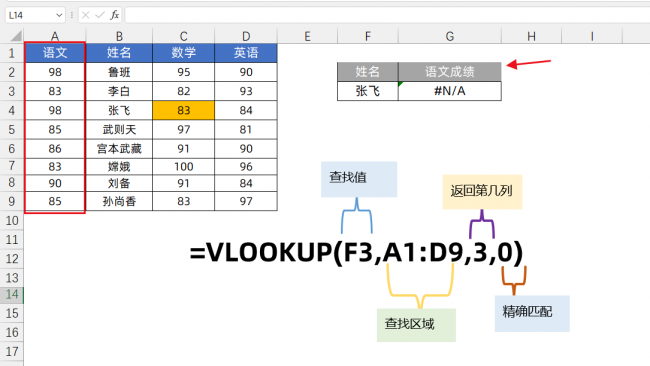Viewport: 650px width, 366px height.
Task: Click the Name Box showing L14
Action: (x=35, y=15)
